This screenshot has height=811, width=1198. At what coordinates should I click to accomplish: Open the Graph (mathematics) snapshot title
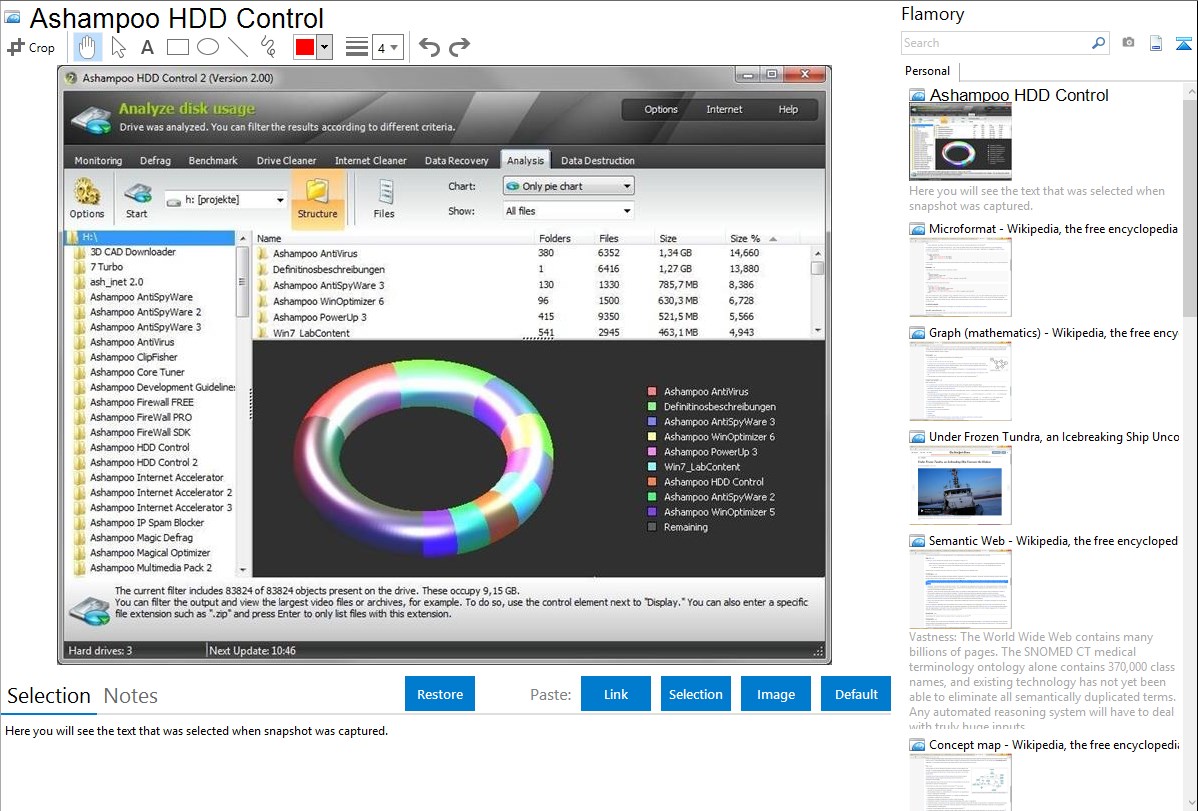point(1054,333)
